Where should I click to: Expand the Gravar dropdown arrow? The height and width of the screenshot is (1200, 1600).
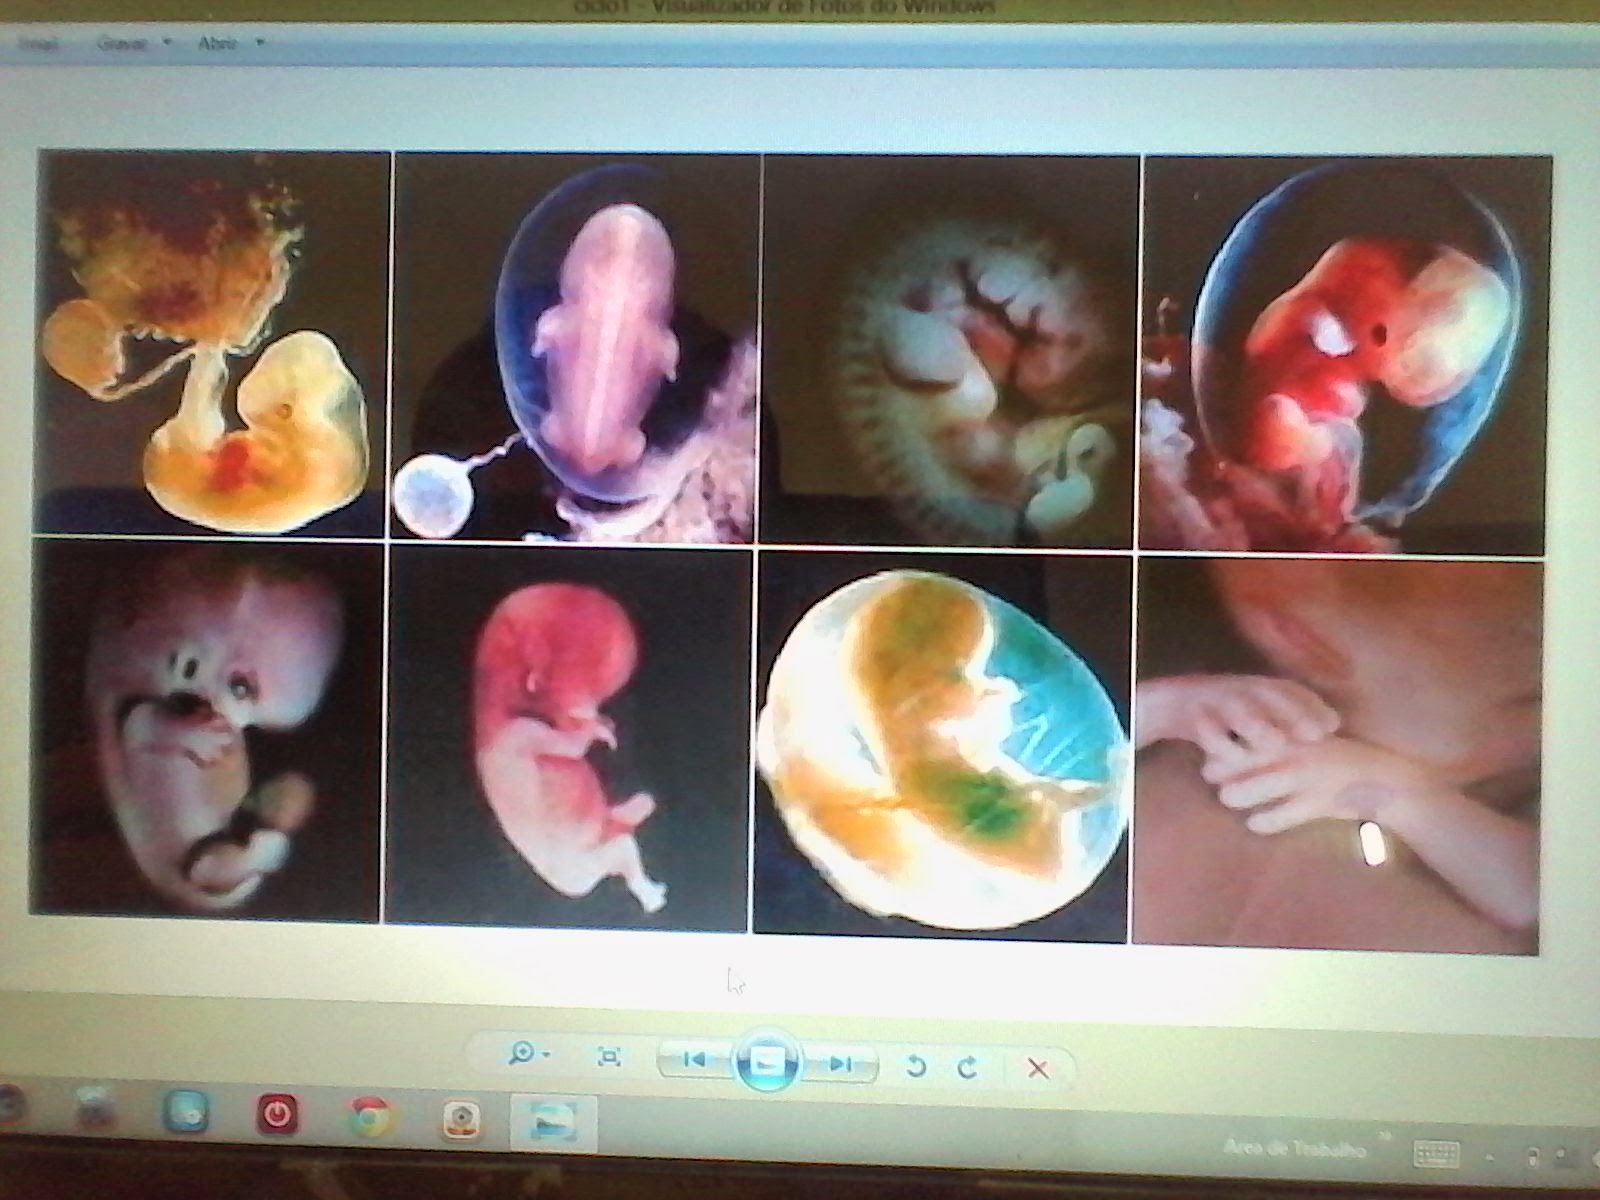(168, 43)
